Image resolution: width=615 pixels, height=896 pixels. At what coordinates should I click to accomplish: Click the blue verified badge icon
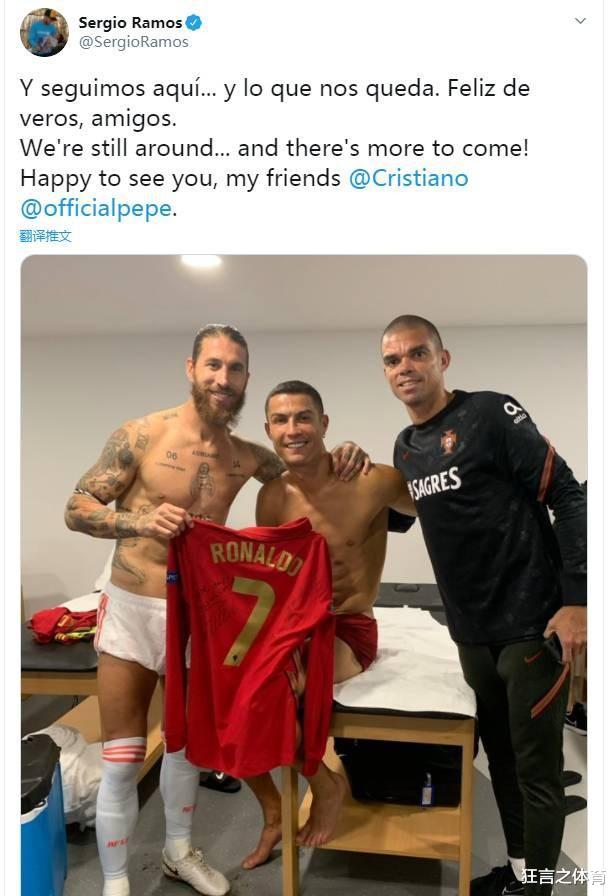point(194,23)
